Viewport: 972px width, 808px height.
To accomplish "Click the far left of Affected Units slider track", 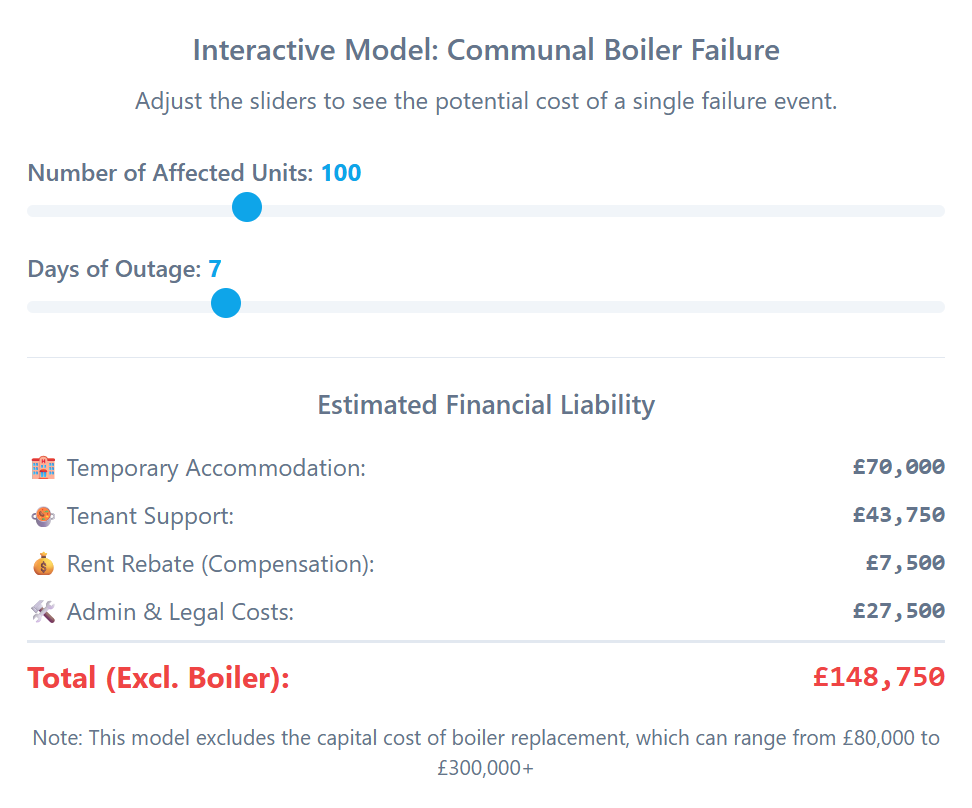I will tap(34, 211).
